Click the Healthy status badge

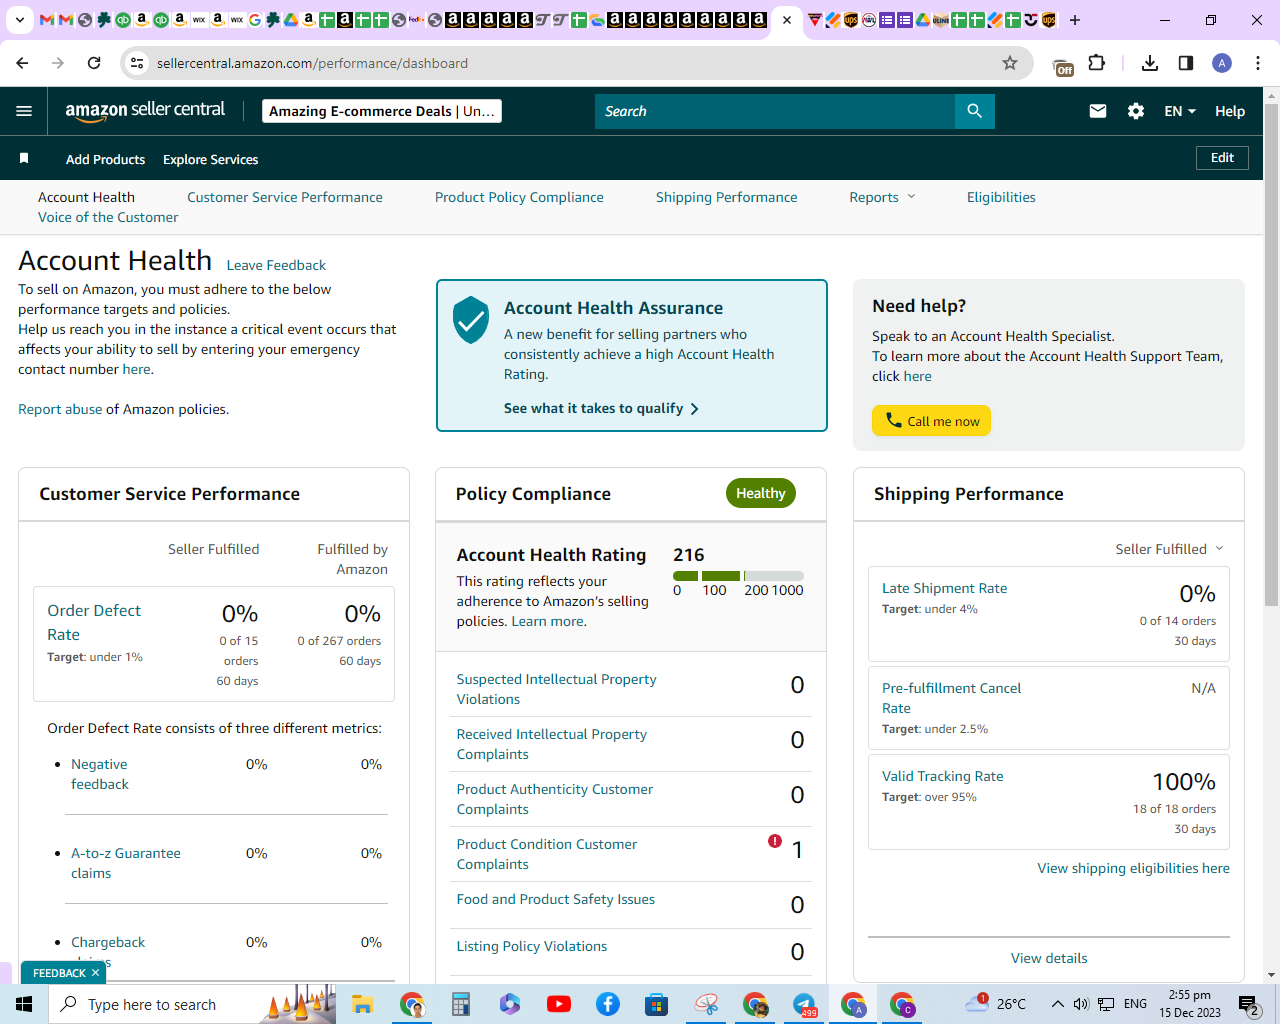tap(760, 493)
